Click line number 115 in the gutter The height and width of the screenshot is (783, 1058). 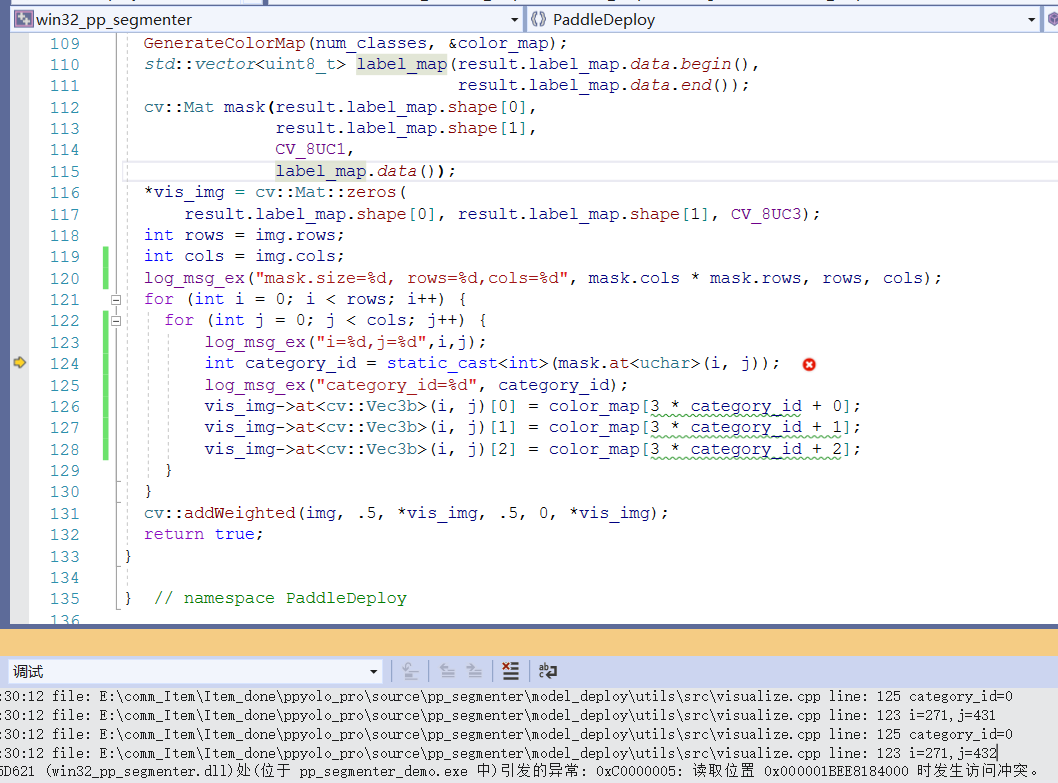[x=64, y=171]
